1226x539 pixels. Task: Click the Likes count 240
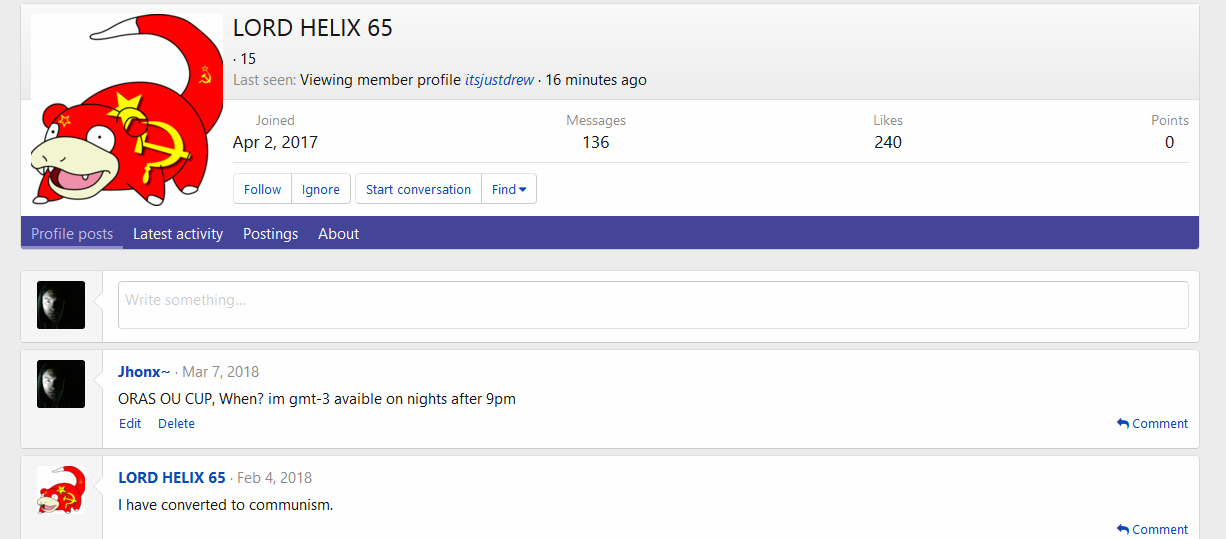(888, 142)
